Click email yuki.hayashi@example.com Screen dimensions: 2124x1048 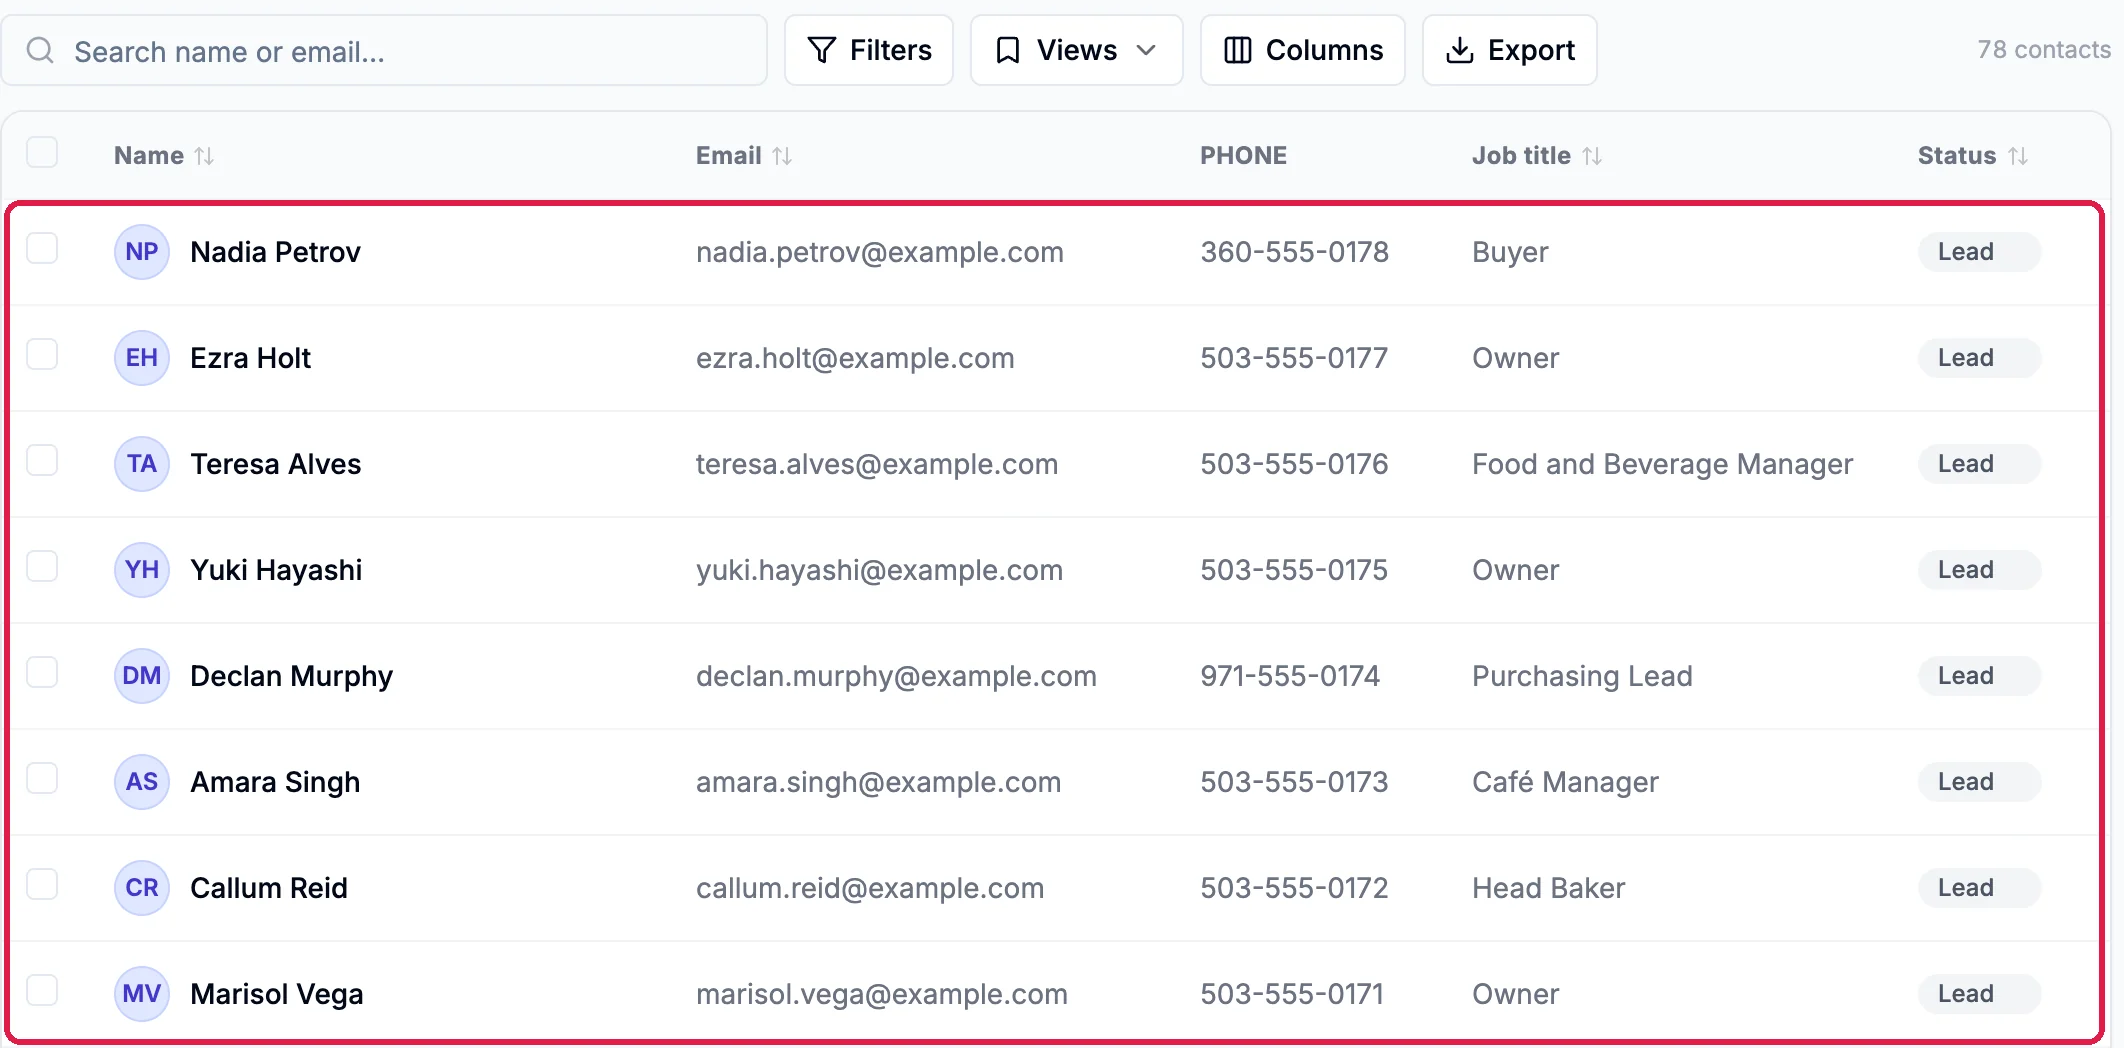click(880, 570)
